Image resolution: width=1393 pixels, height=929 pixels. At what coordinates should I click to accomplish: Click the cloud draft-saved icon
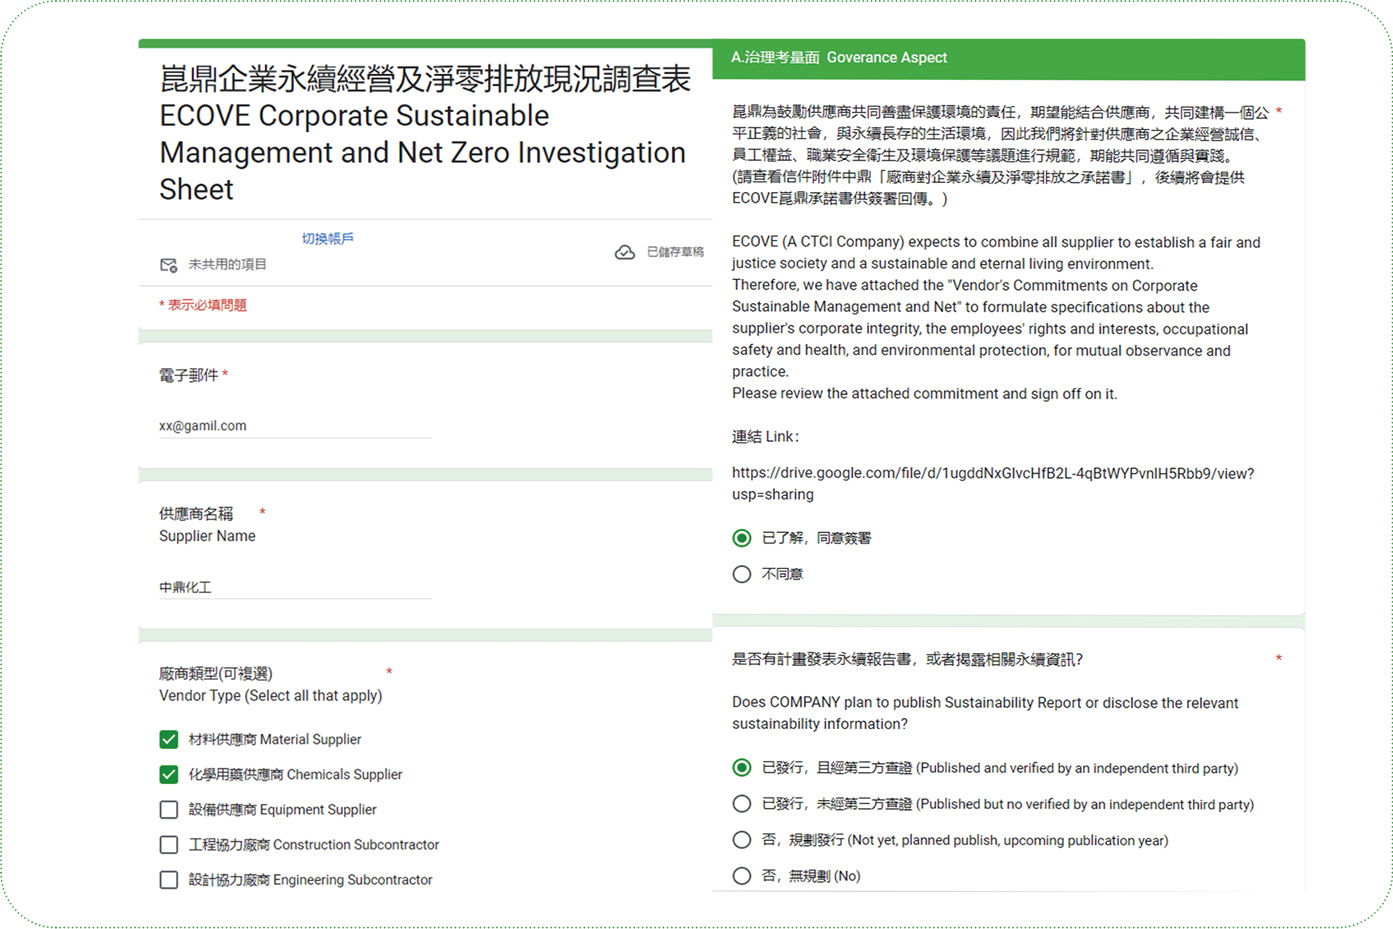(625, 252)
